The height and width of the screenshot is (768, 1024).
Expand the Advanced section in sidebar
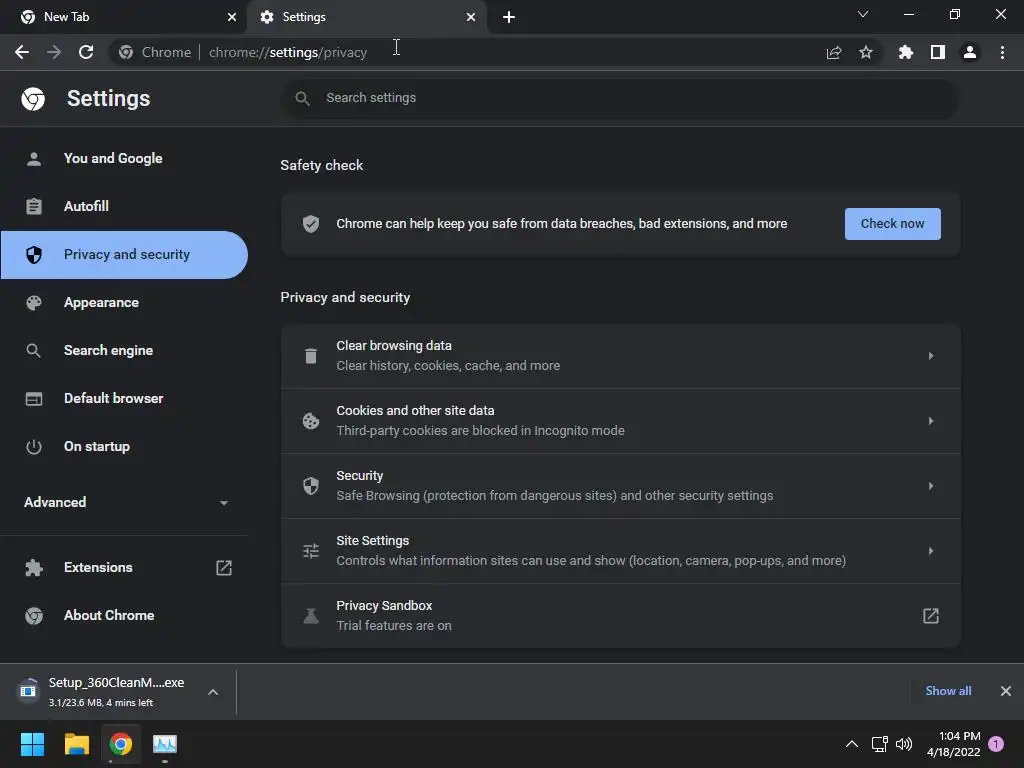pyautogui.click(x=124, y=502)
